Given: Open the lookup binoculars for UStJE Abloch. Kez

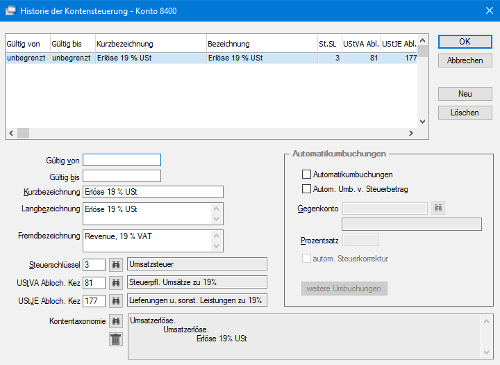Looking at the screenshot, I should (116, 301).
